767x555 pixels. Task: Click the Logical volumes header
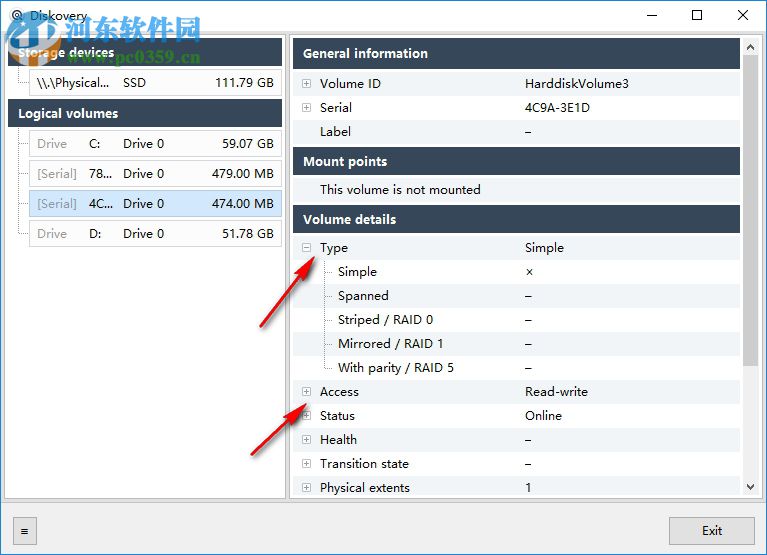click(145, 113)
